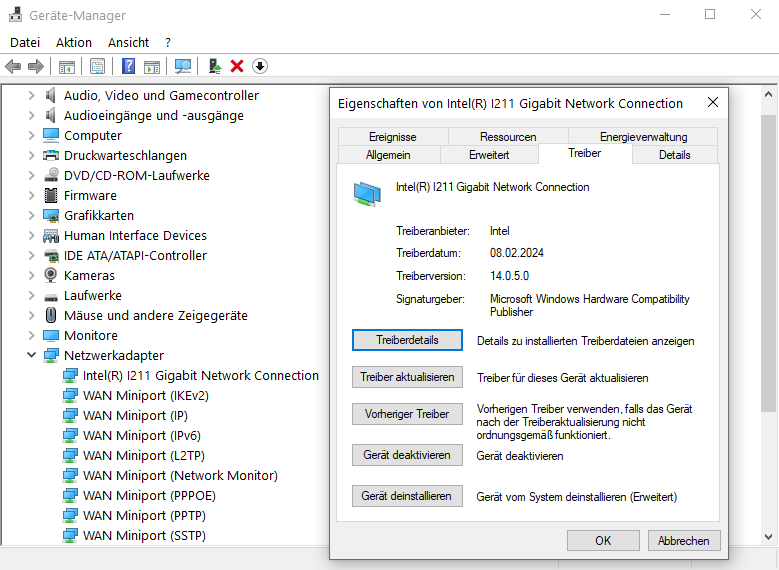This screenshot has height=570, width=779.
Task: Click the IDE ATA/ATAPI-Controller icon
Action: [x=51, y=255]
